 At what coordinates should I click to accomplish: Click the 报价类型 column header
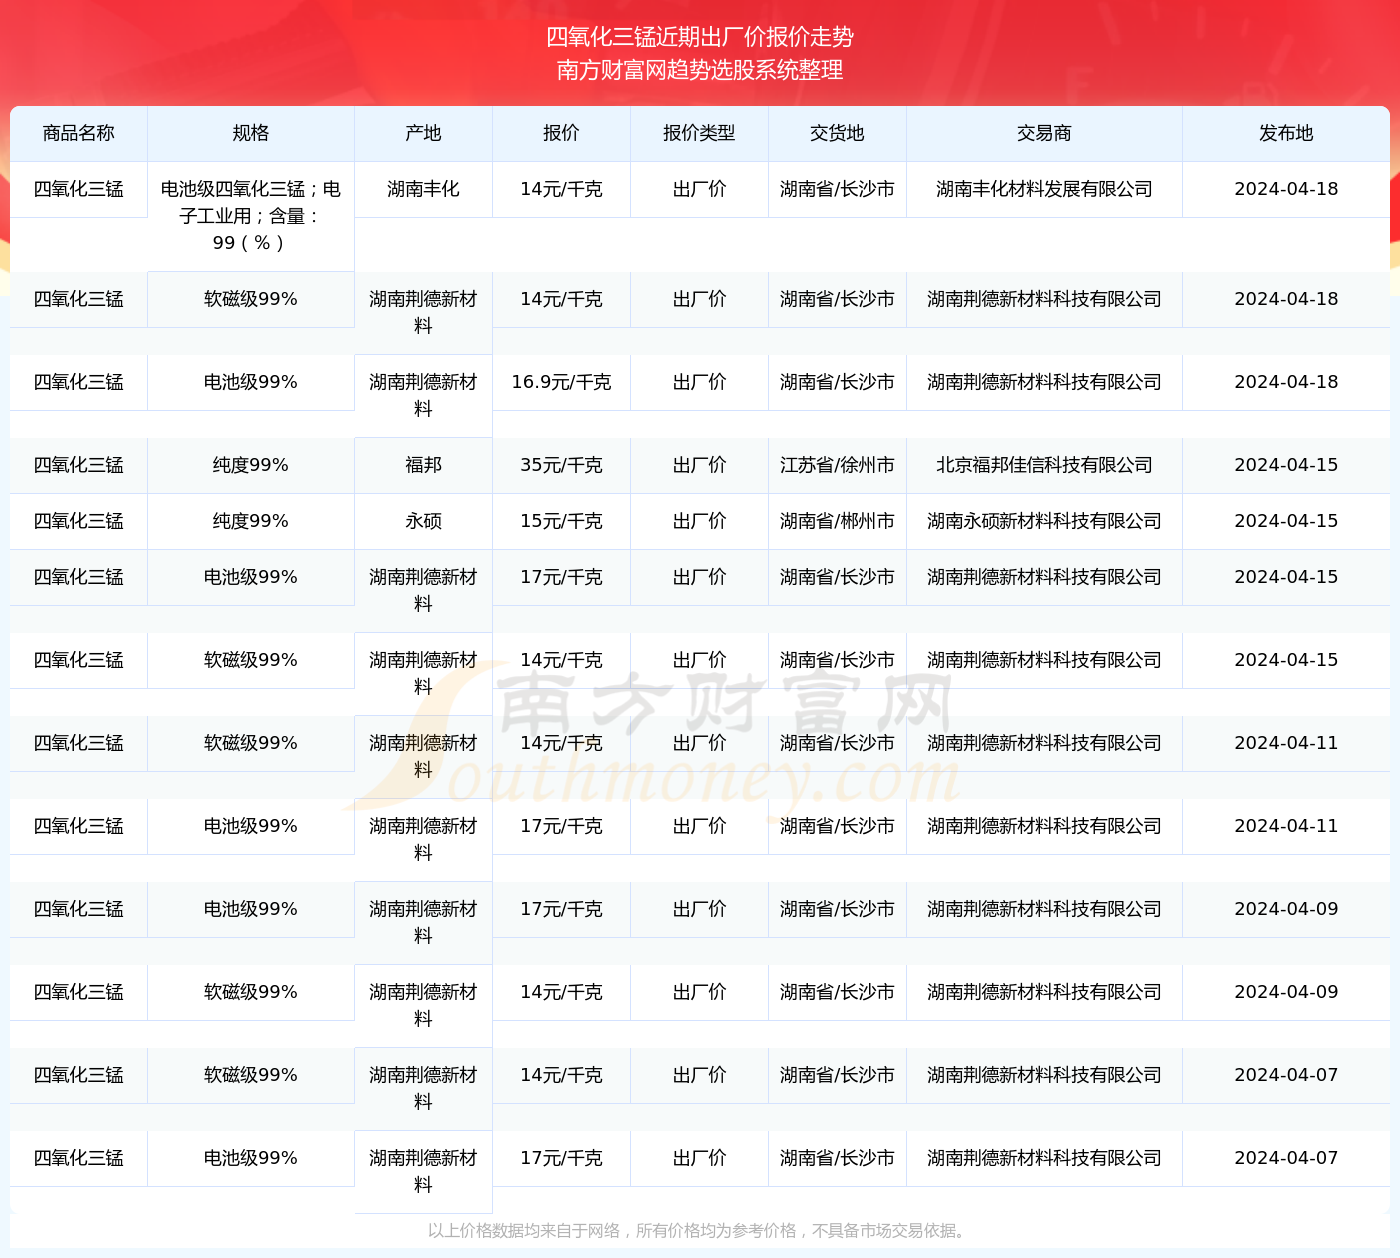pyautogui.click(x=699, y=133)
